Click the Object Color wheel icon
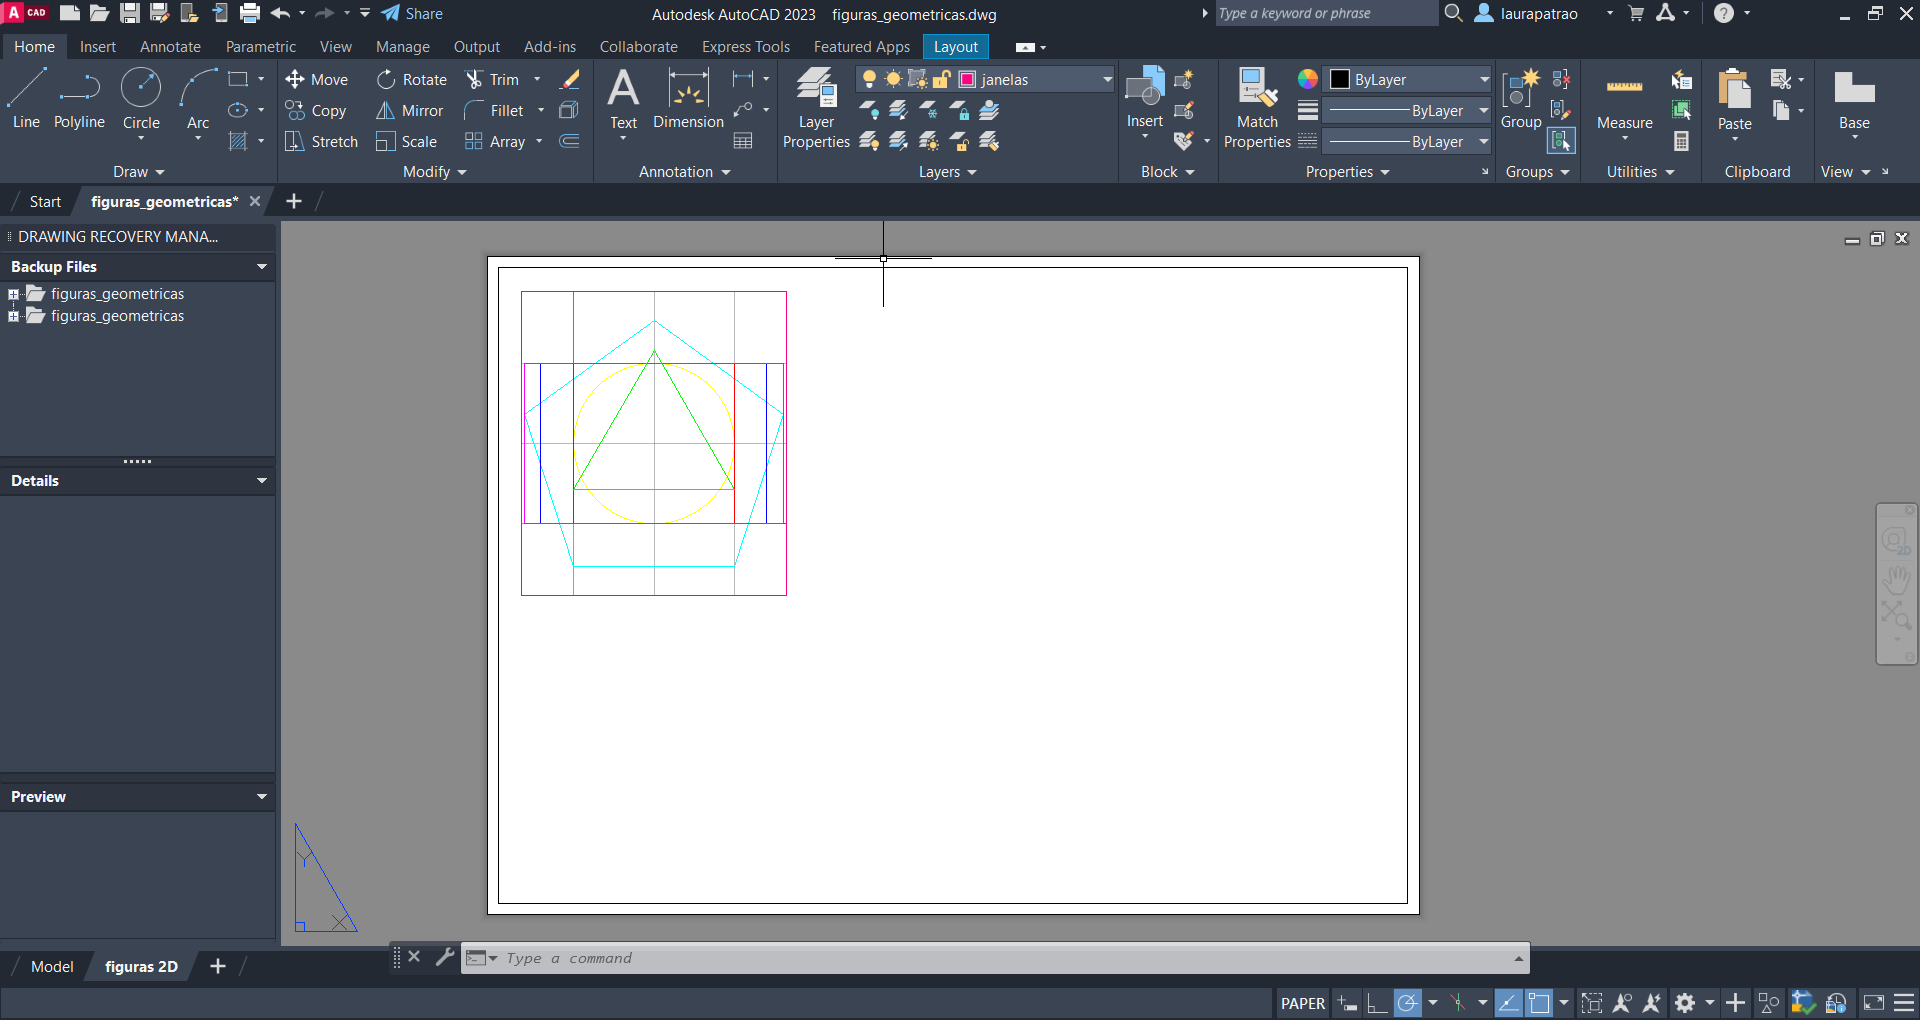 (1307, 79)
